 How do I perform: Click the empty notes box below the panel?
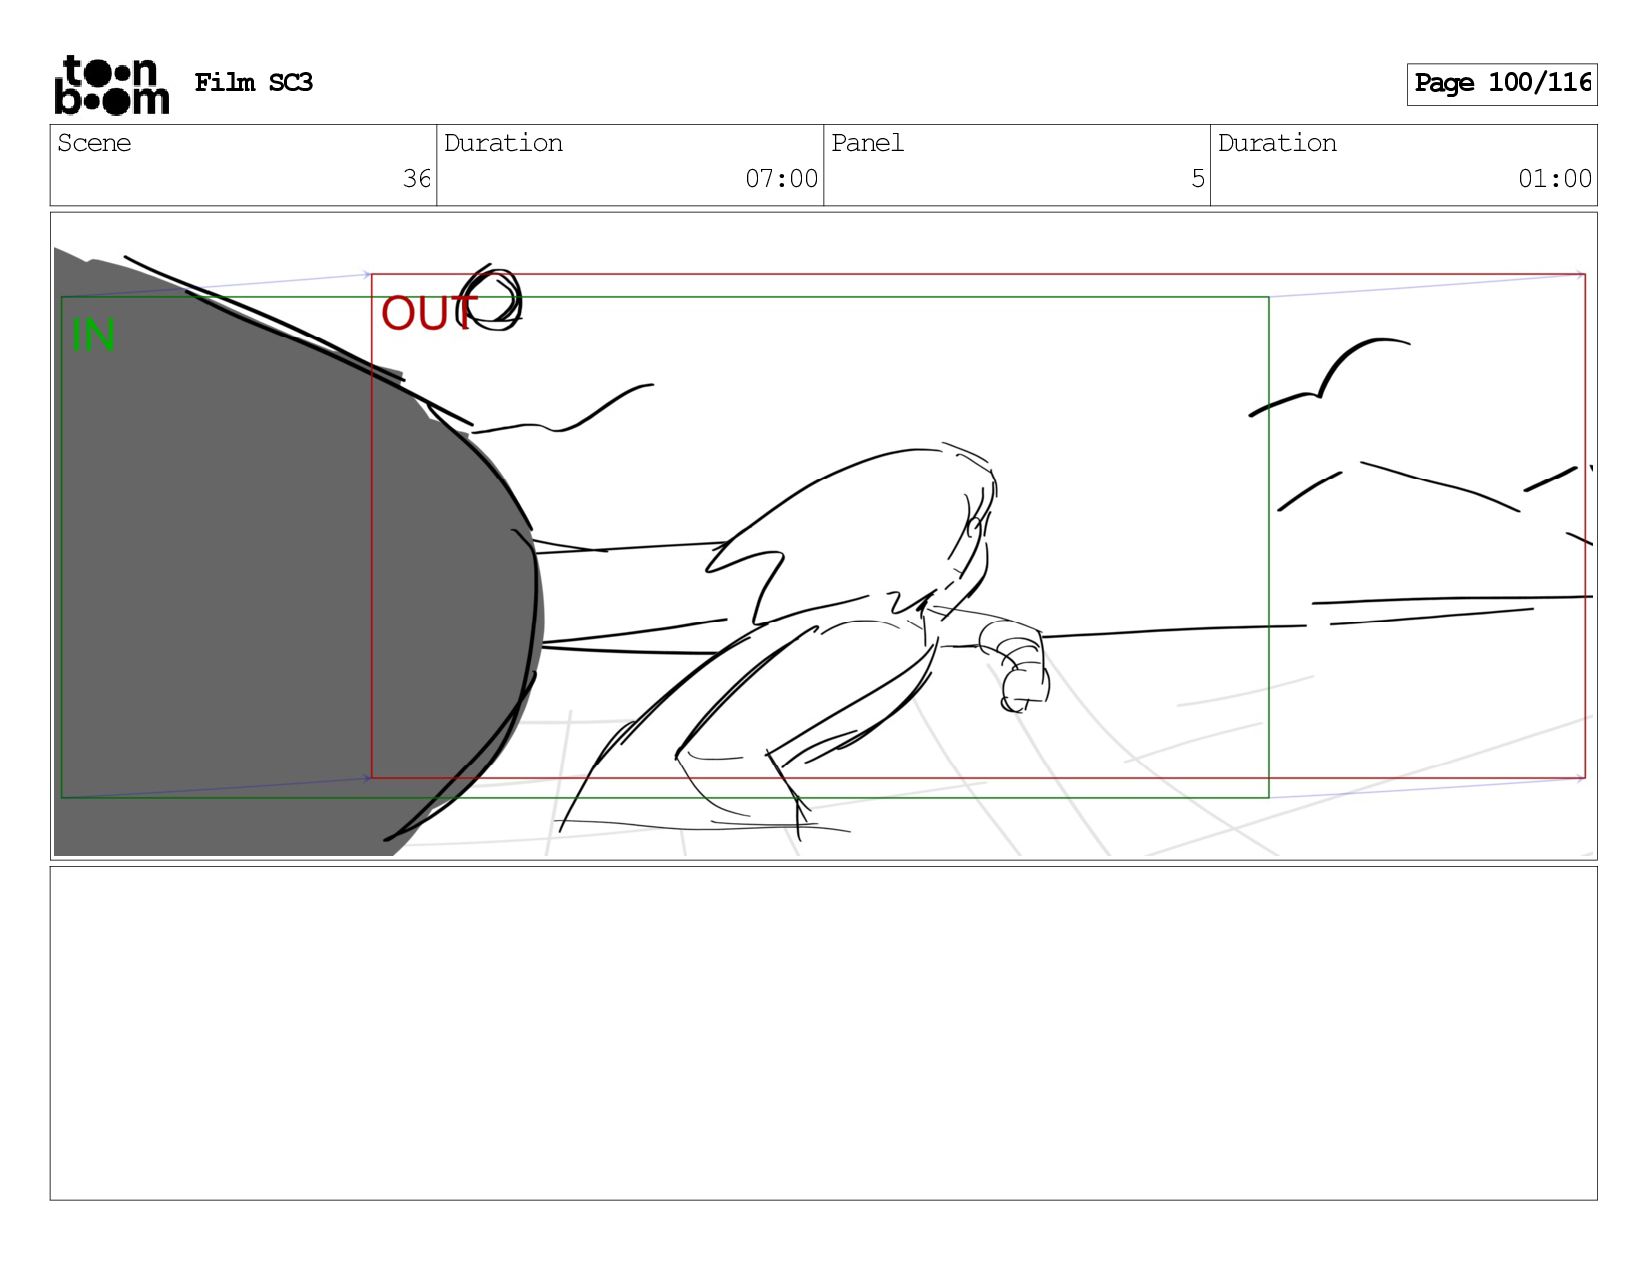click(823, 1033)
